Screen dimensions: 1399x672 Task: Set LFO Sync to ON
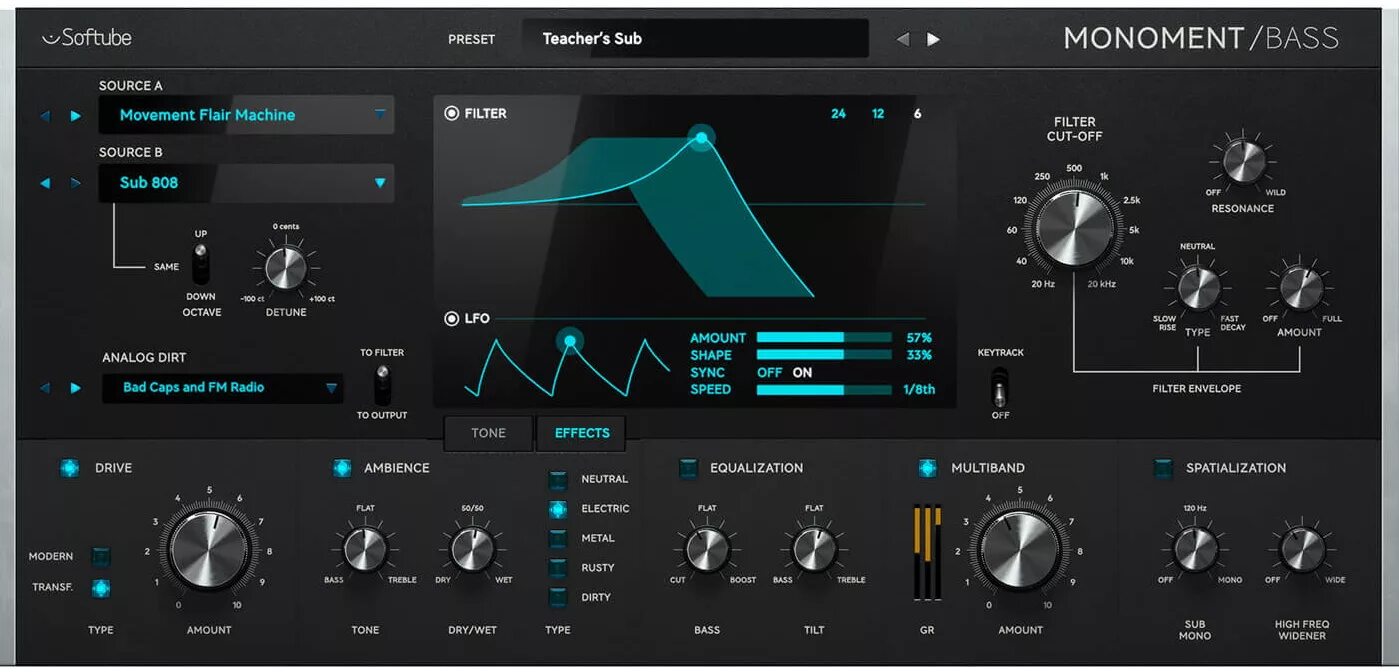(802, 372)
